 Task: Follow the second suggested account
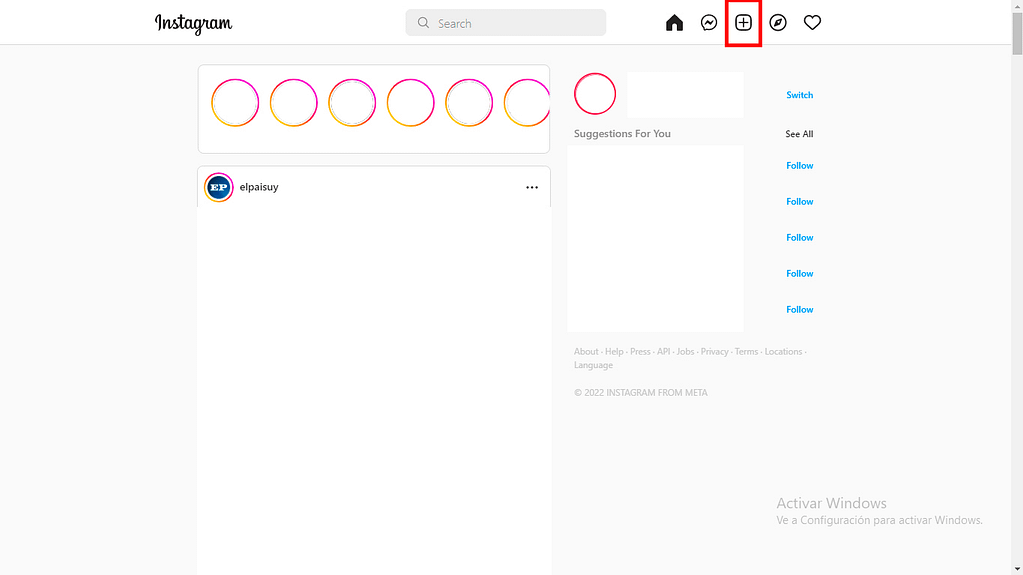[x=799, y=202]
